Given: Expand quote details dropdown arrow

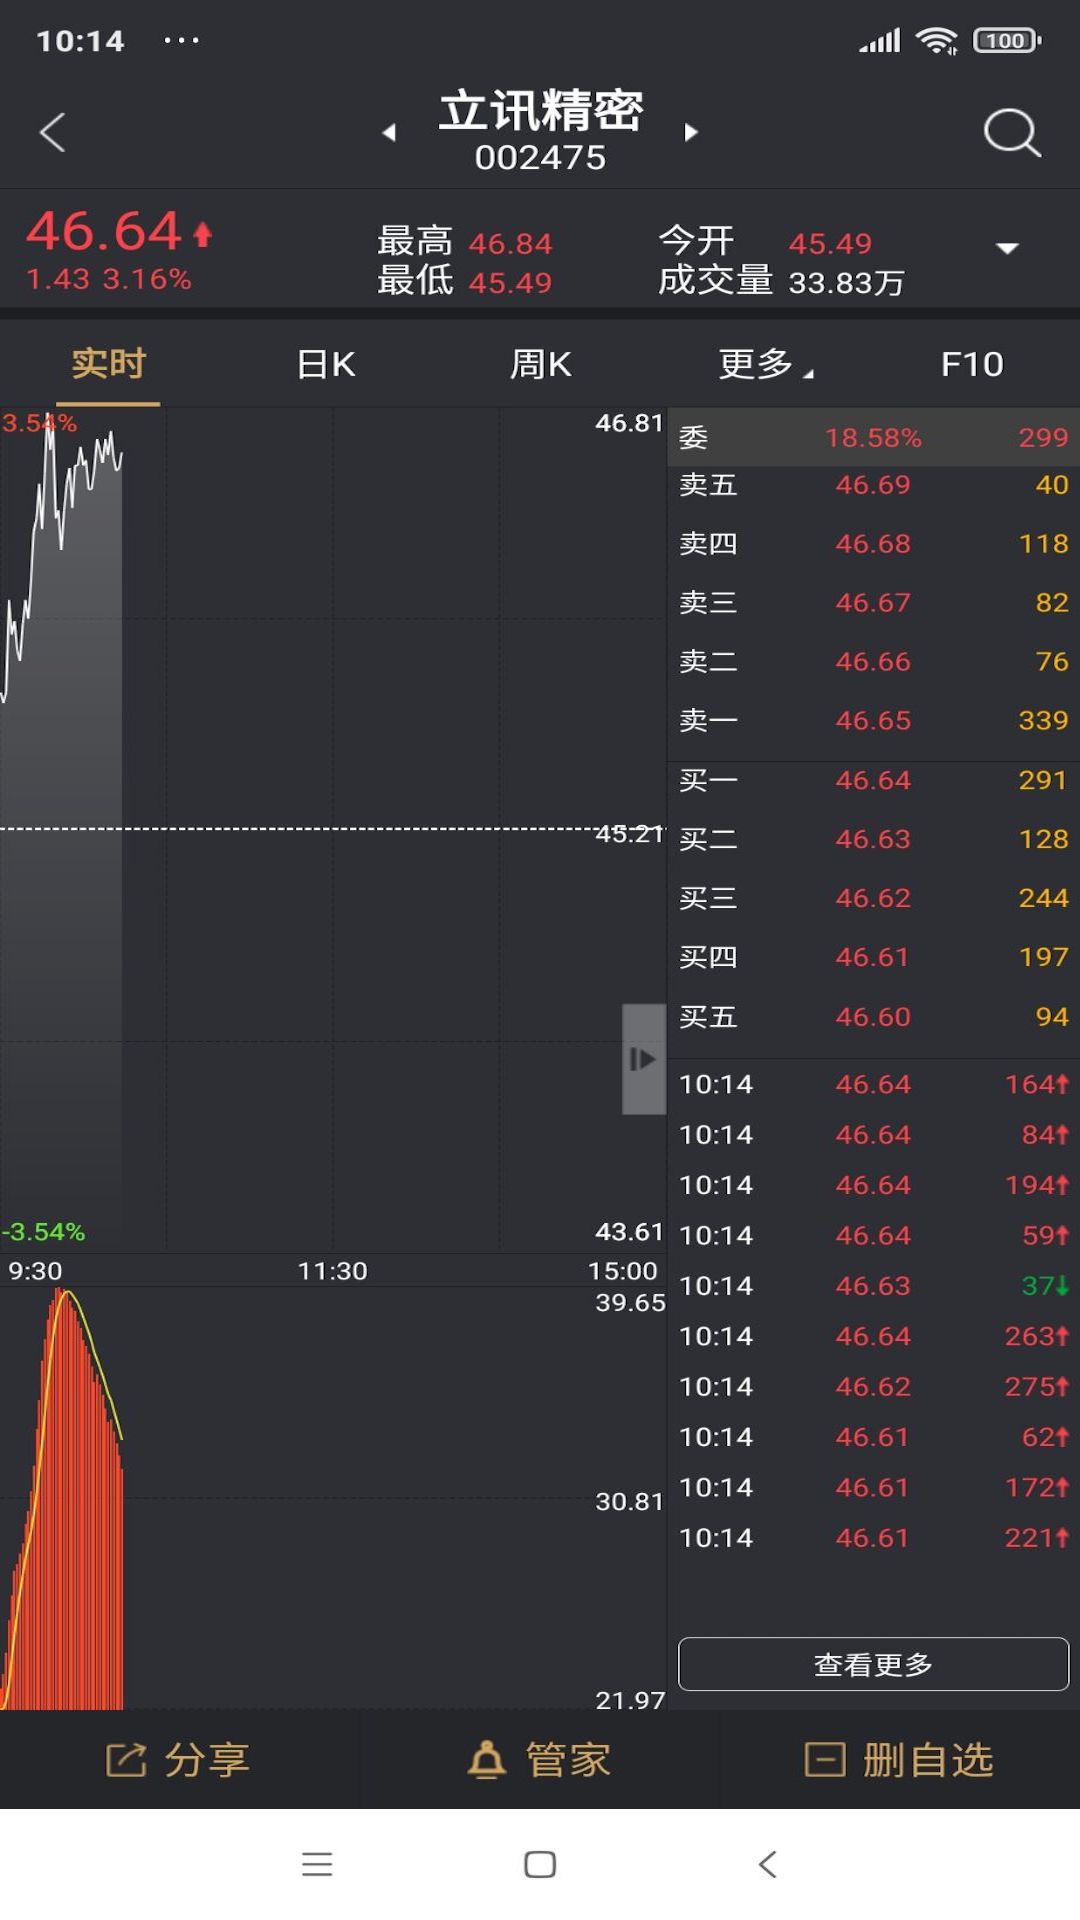Looking at the screenshot, I should [1007, 248].
